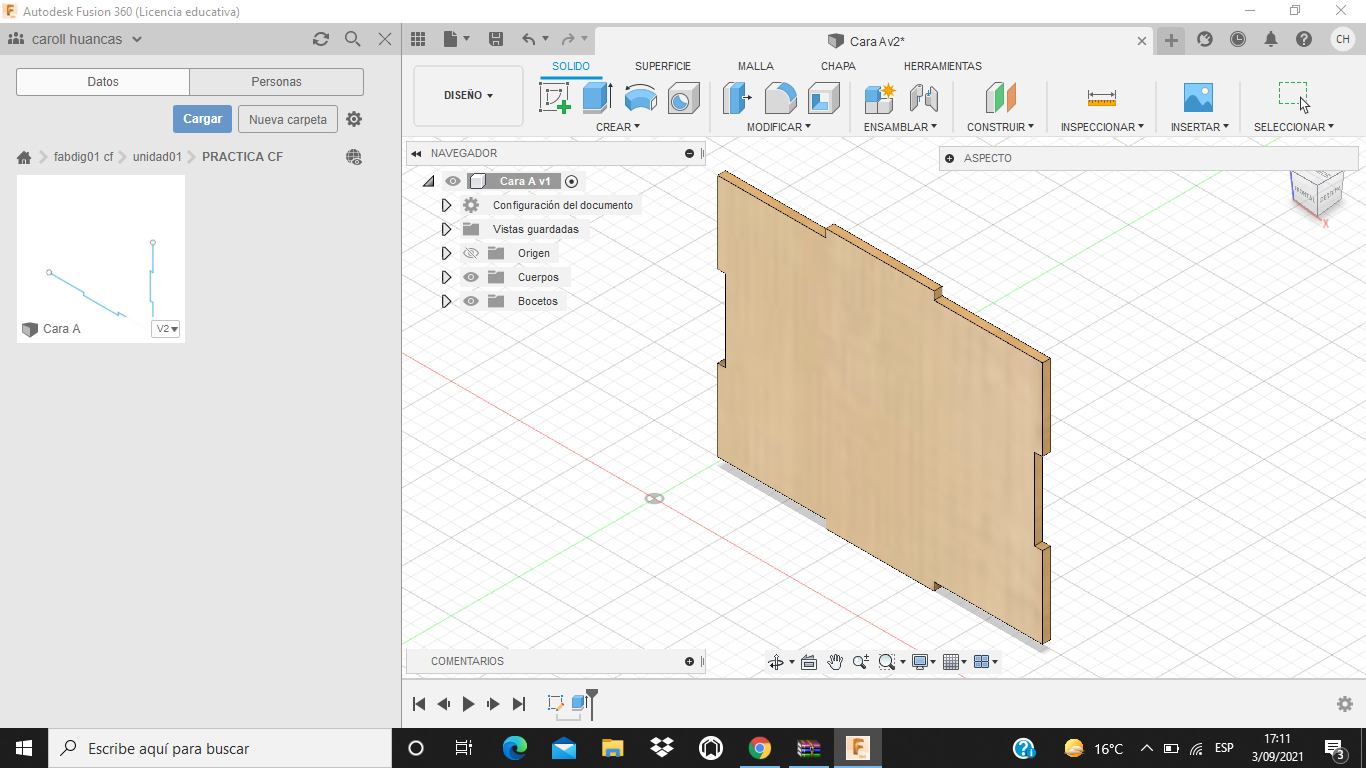
Task: Open the V2 version dropdown
Action: coord(166,329)
